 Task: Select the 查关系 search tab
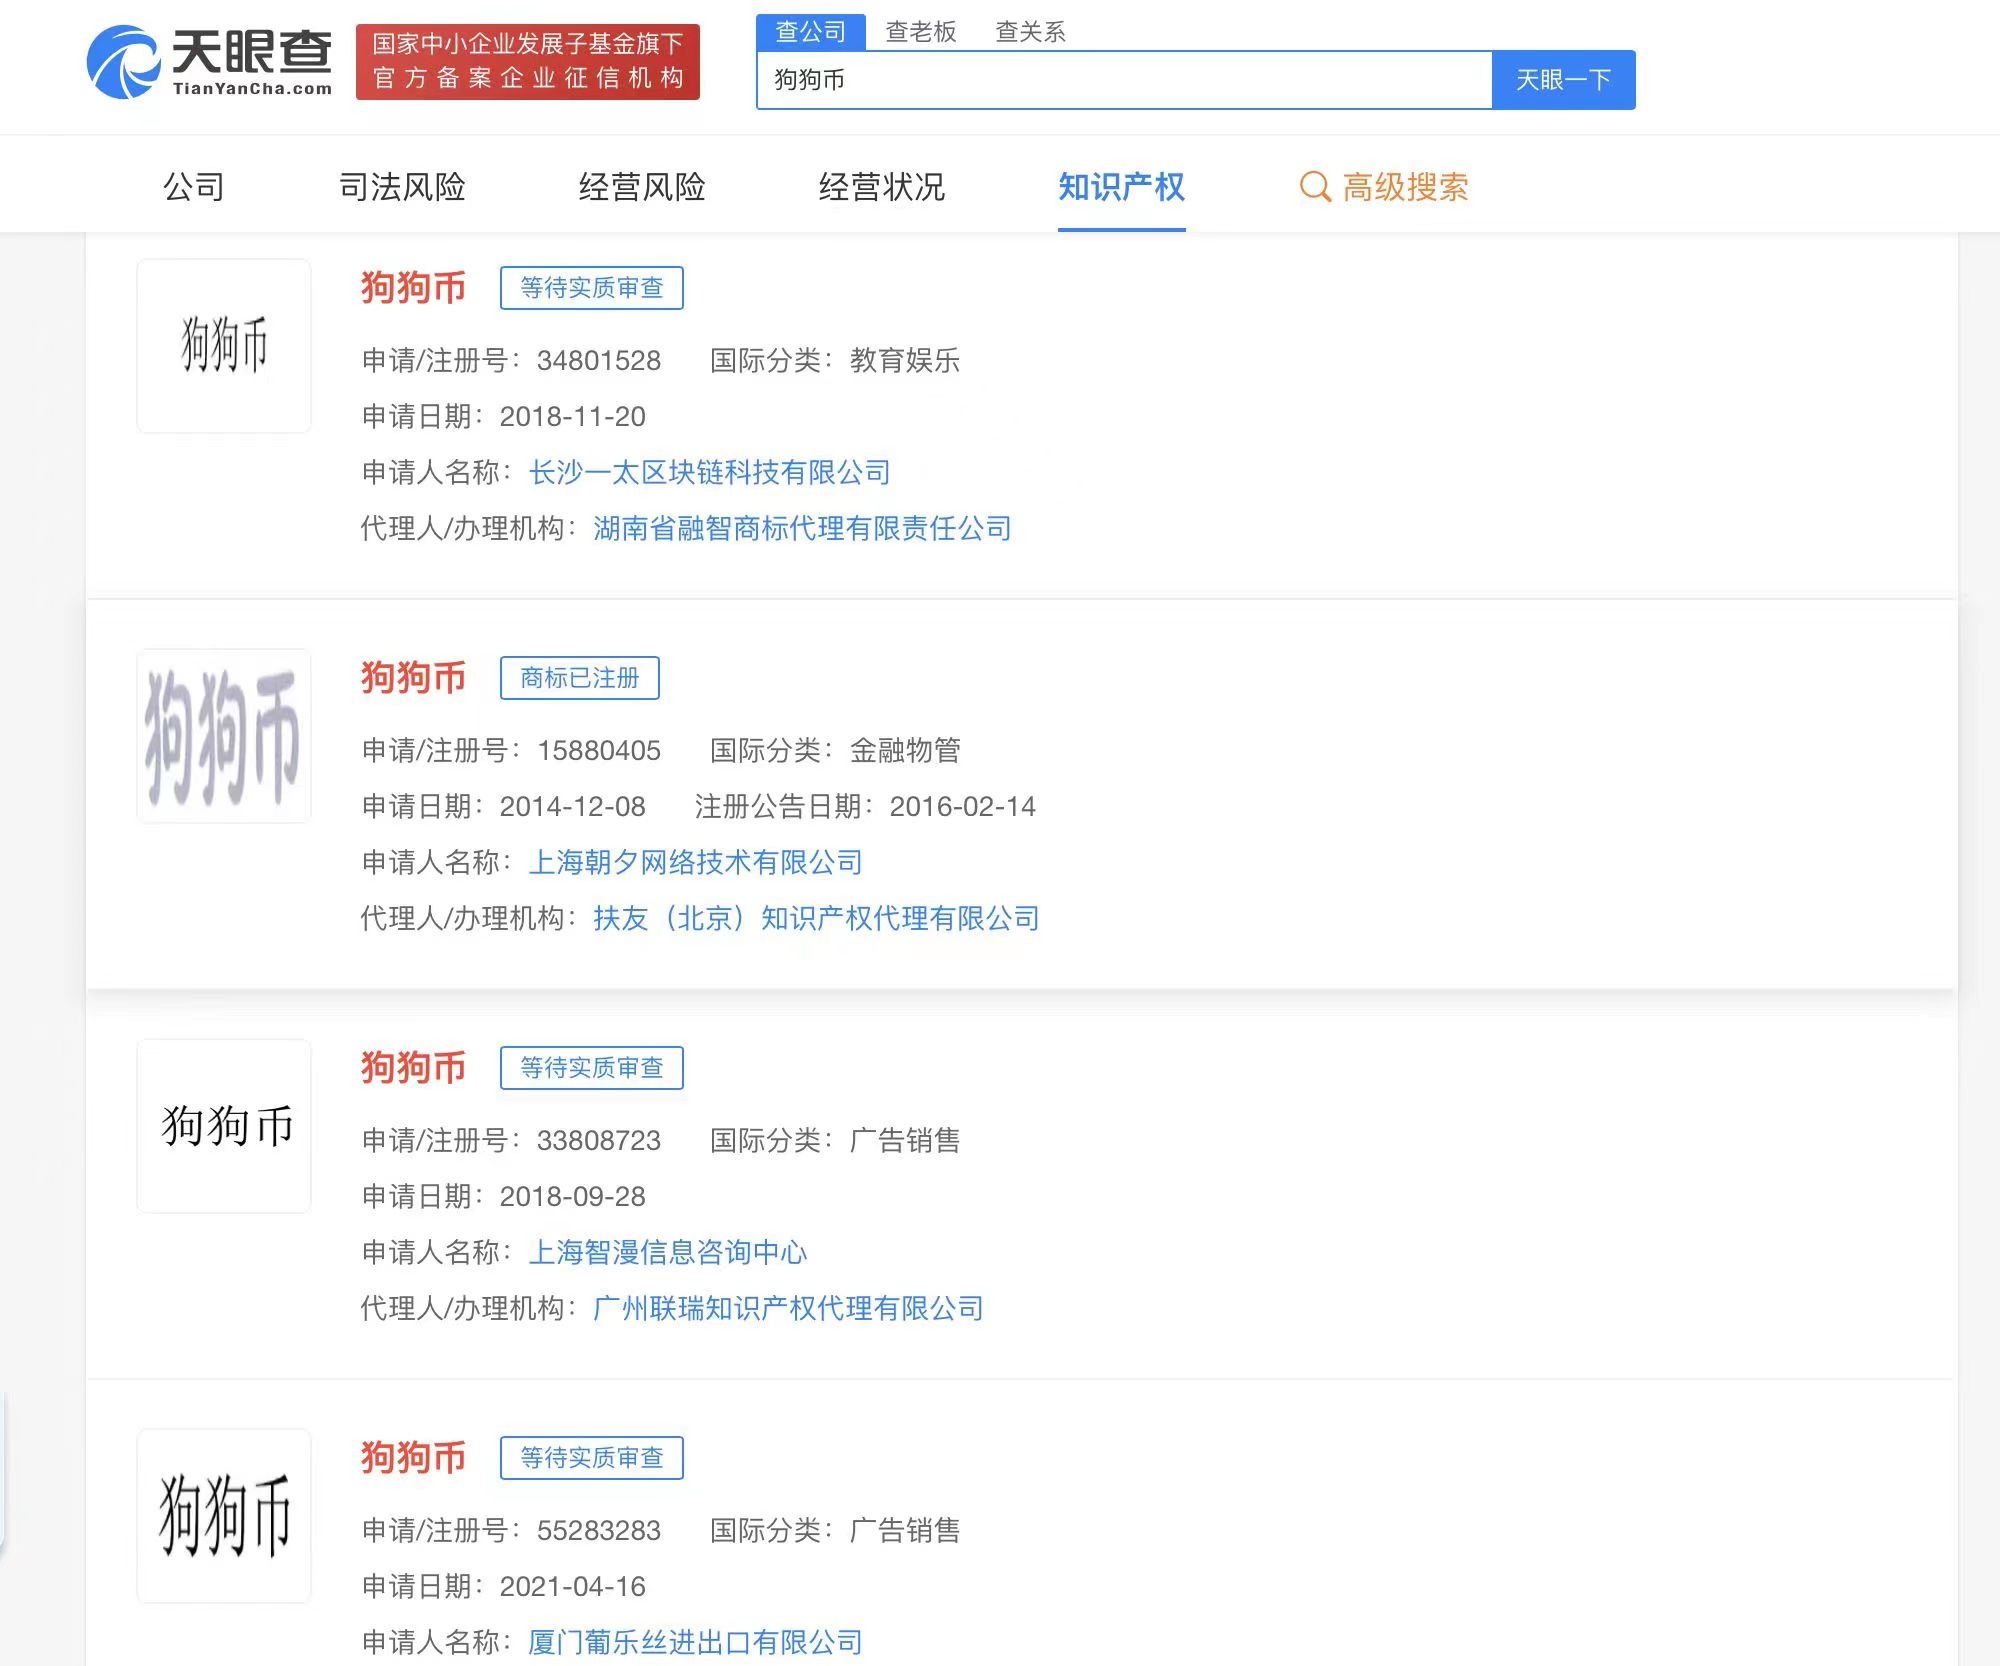[x=1030, y=32]
